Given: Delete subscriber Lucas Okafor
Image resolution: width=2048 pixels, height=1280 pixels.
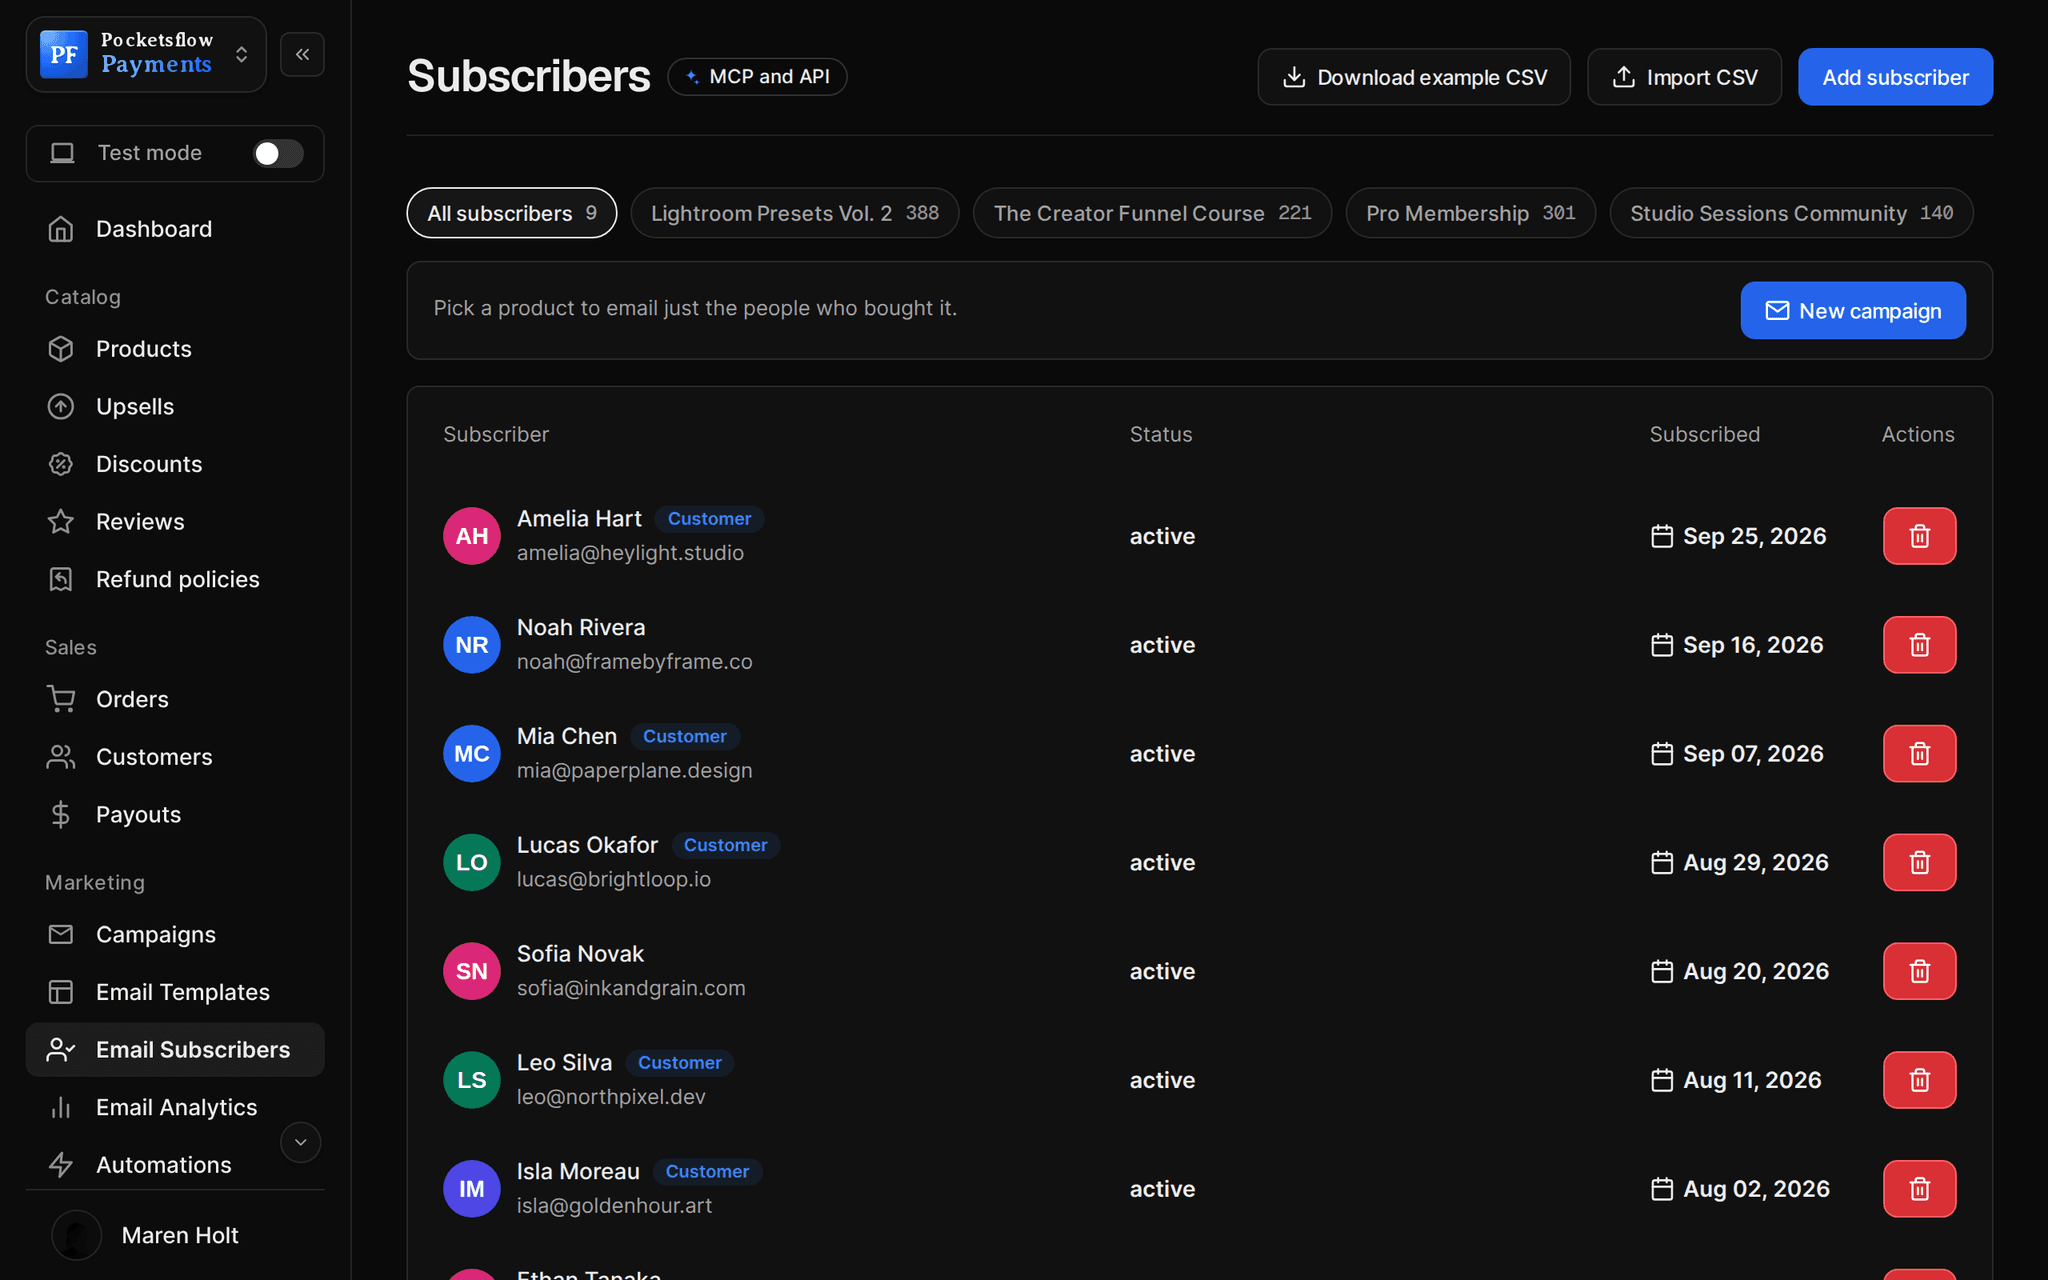Looking at the screenshot, I should click(1919, 862).
